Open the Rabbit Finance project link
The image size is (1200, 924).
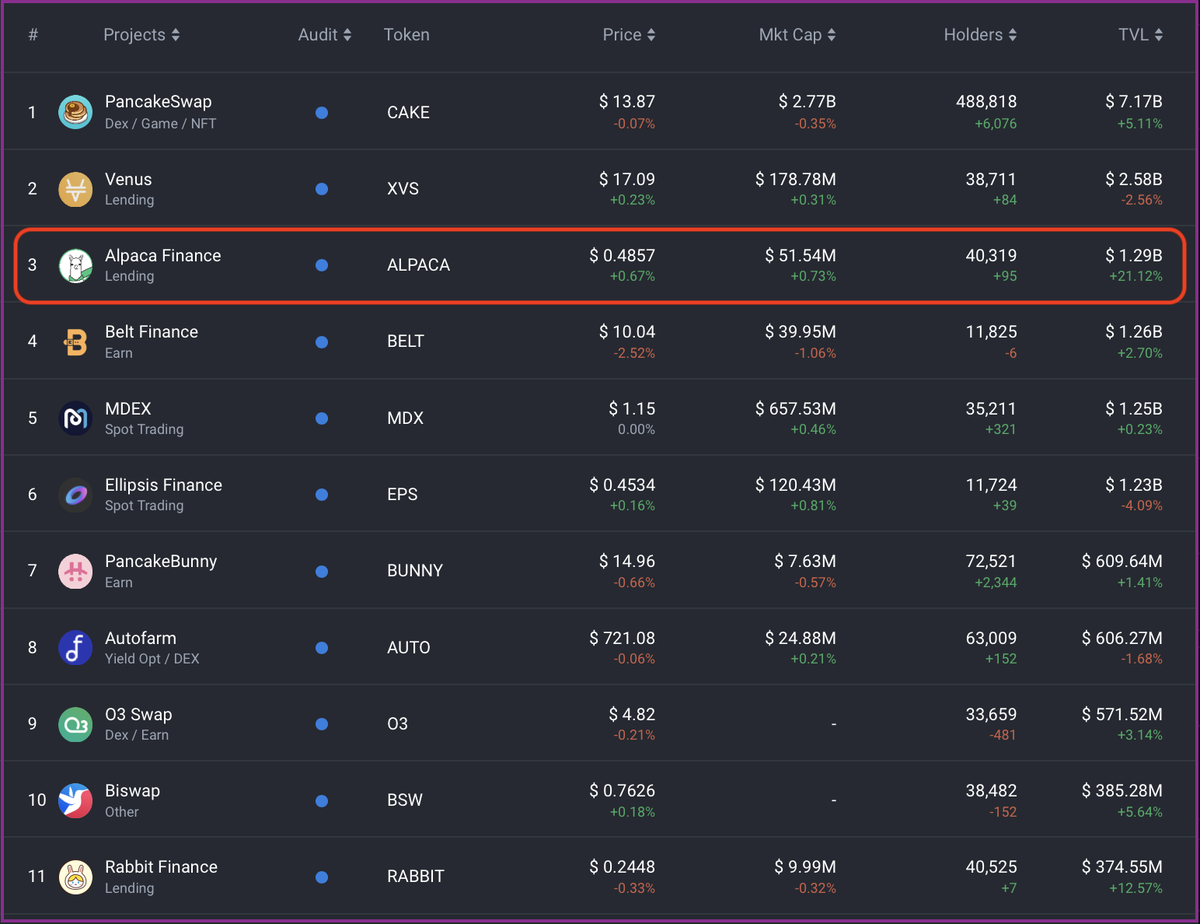point(161,867)
